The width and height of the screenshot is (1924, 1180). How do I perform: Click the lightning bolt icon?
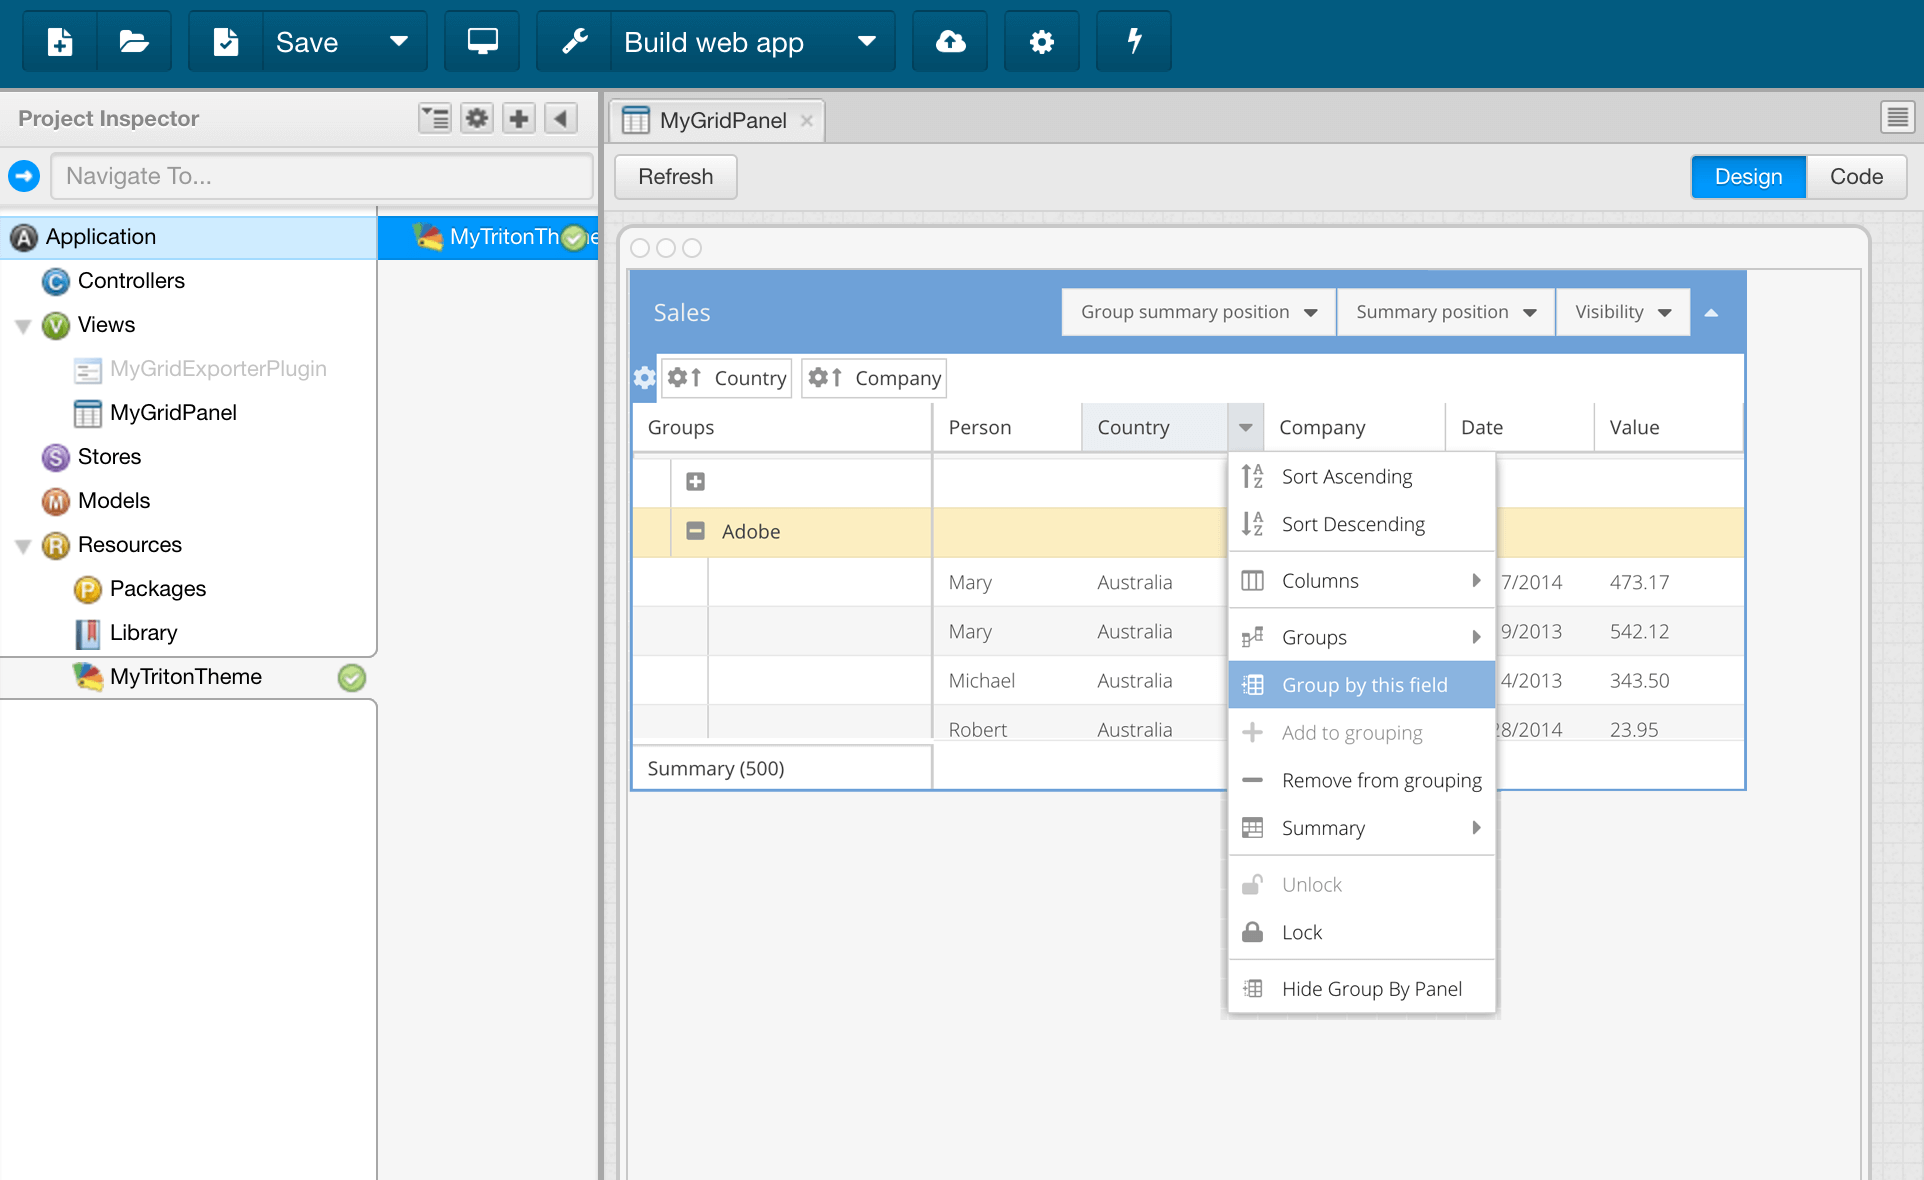1134,42
